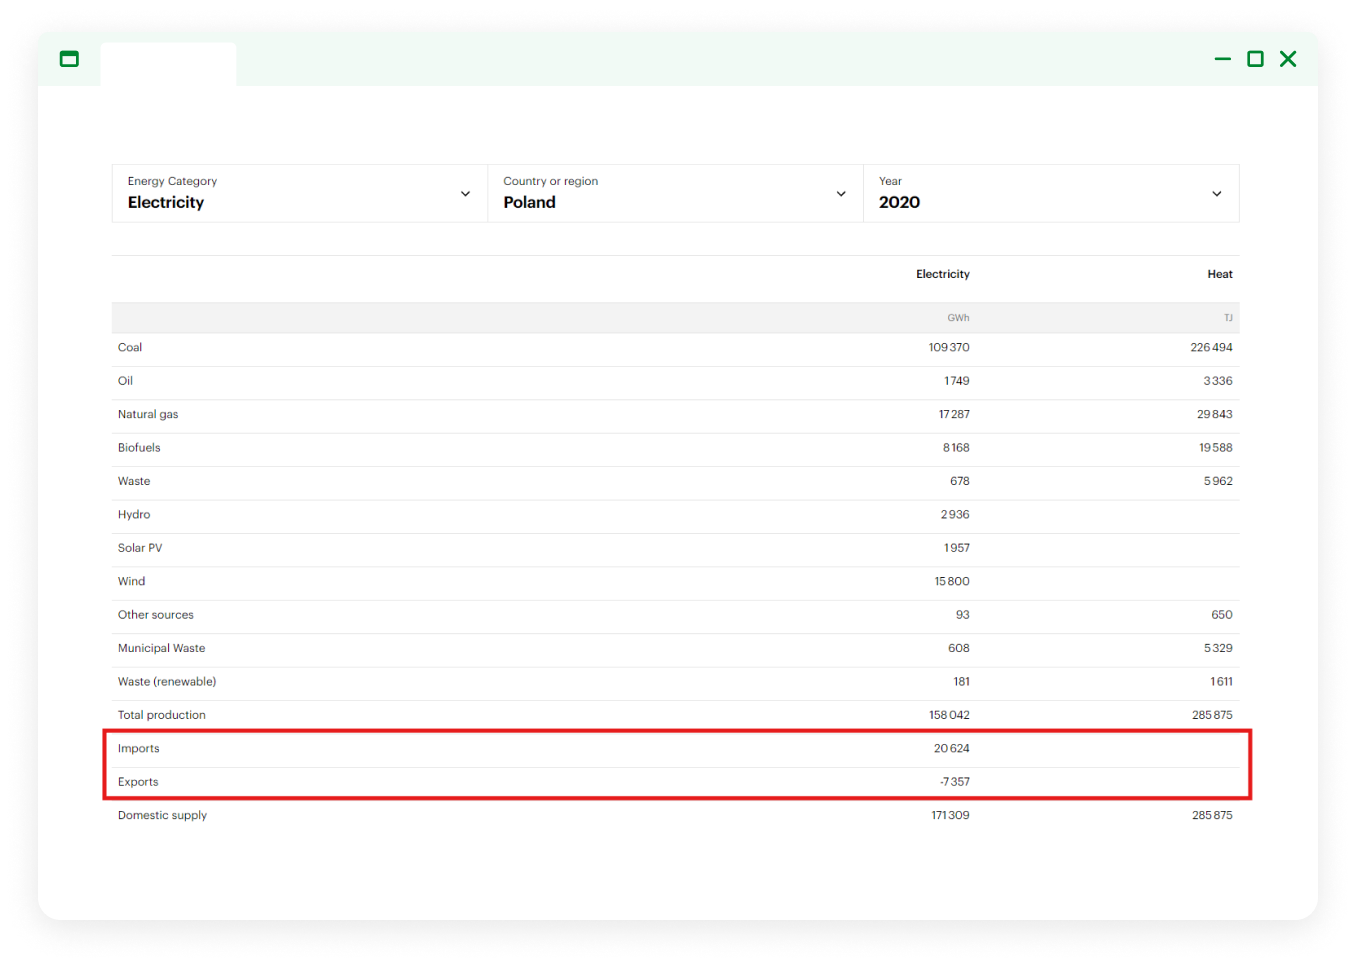Select the Hydro row label
Screen dimensions: 1356x965
click(x=134, y=515)
